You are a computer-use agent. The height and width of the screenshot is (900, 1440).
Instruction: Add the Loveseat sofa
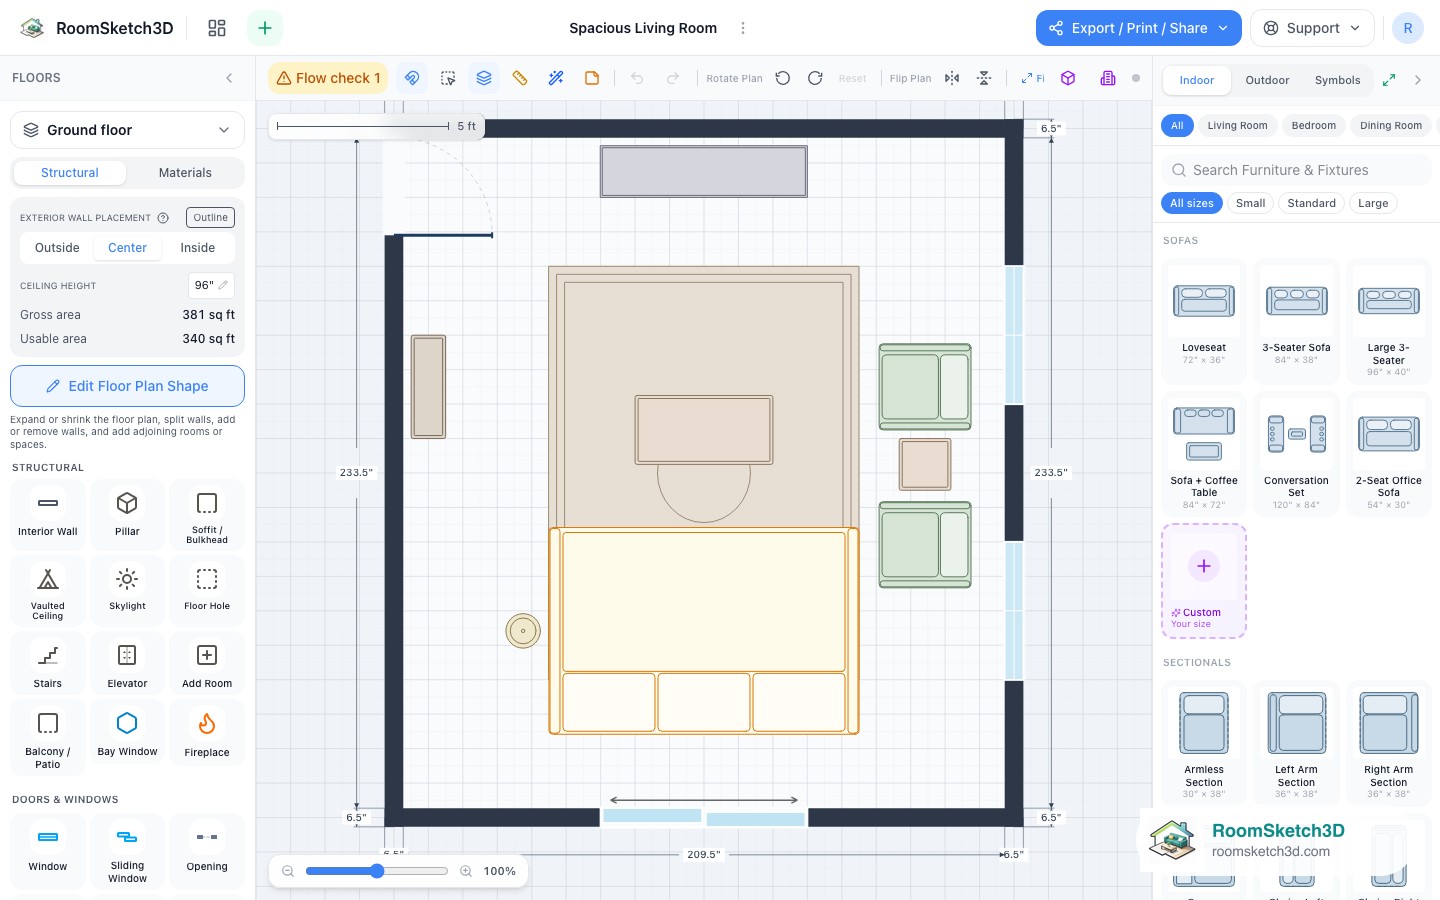click(1204, 321)
